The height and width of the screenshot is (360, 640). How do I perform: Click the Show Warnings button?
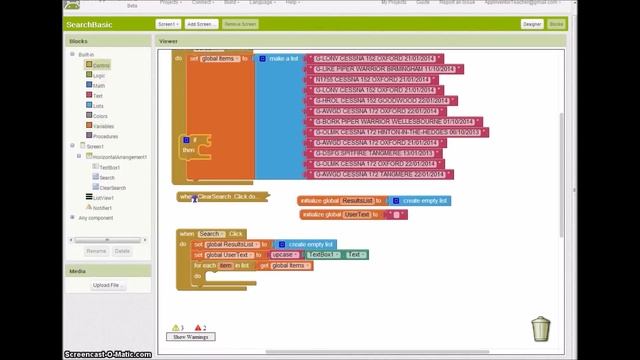pos(191,337)
